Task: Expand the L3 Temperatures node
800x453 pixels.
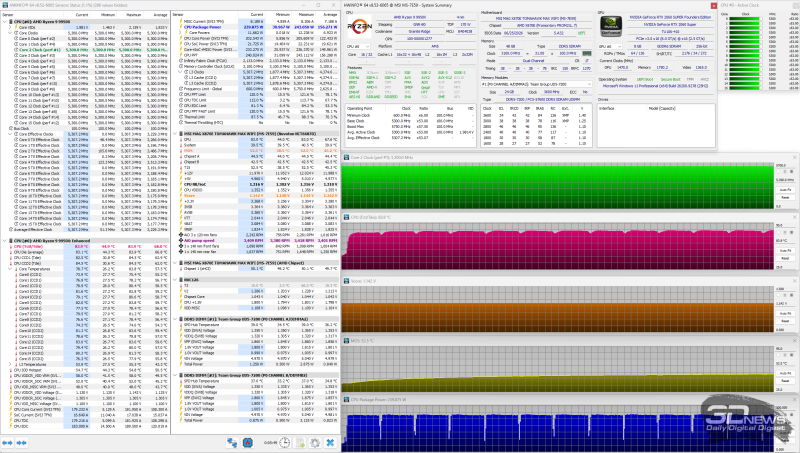Action: click(10, 365)
